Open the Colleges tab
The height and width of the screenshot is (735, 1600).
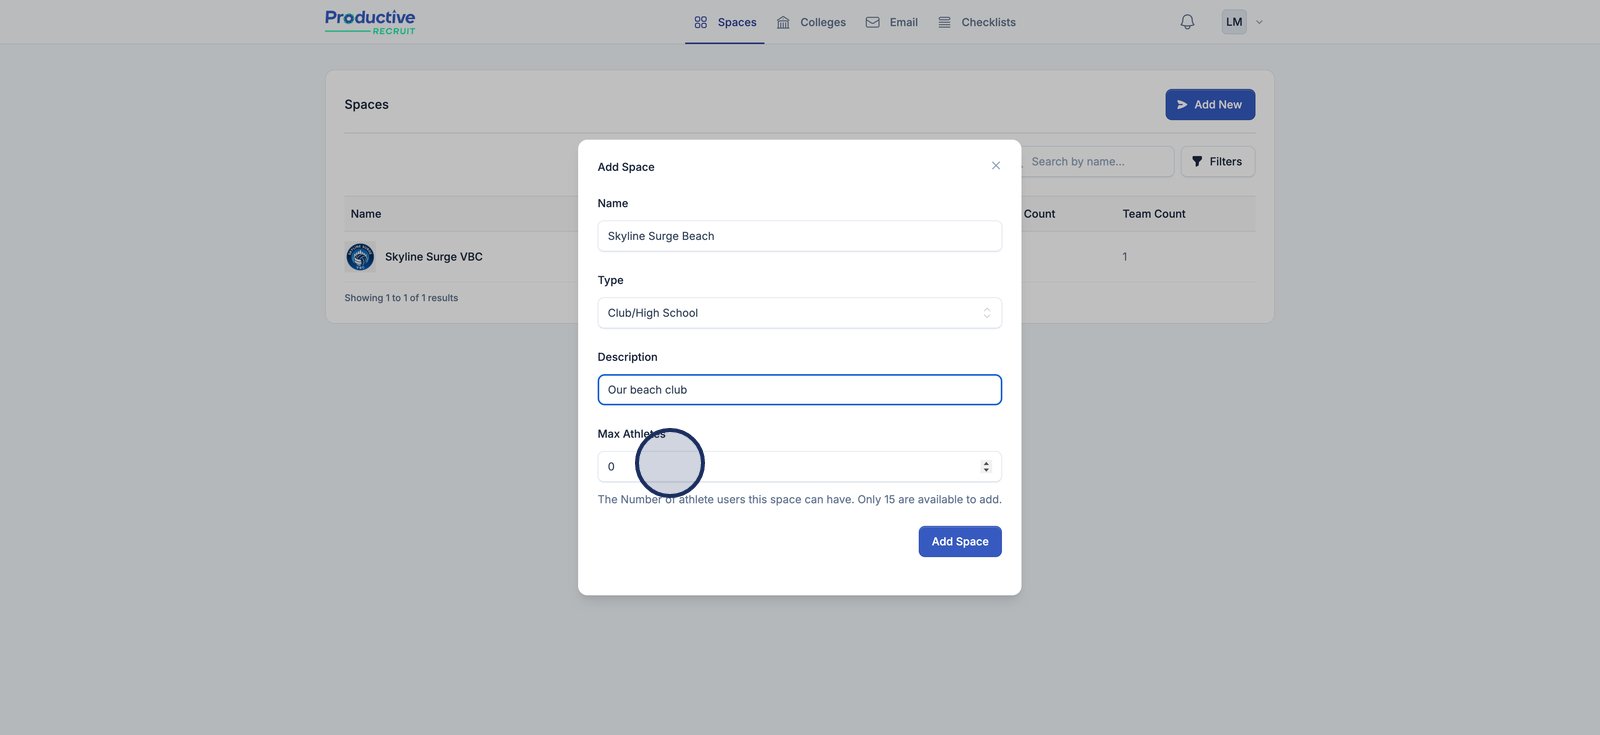(x=812, y=22)
